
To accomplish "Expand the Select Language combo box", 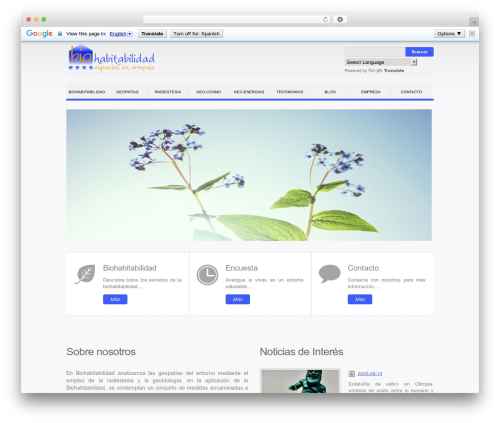I will click(x=381, y=62).
